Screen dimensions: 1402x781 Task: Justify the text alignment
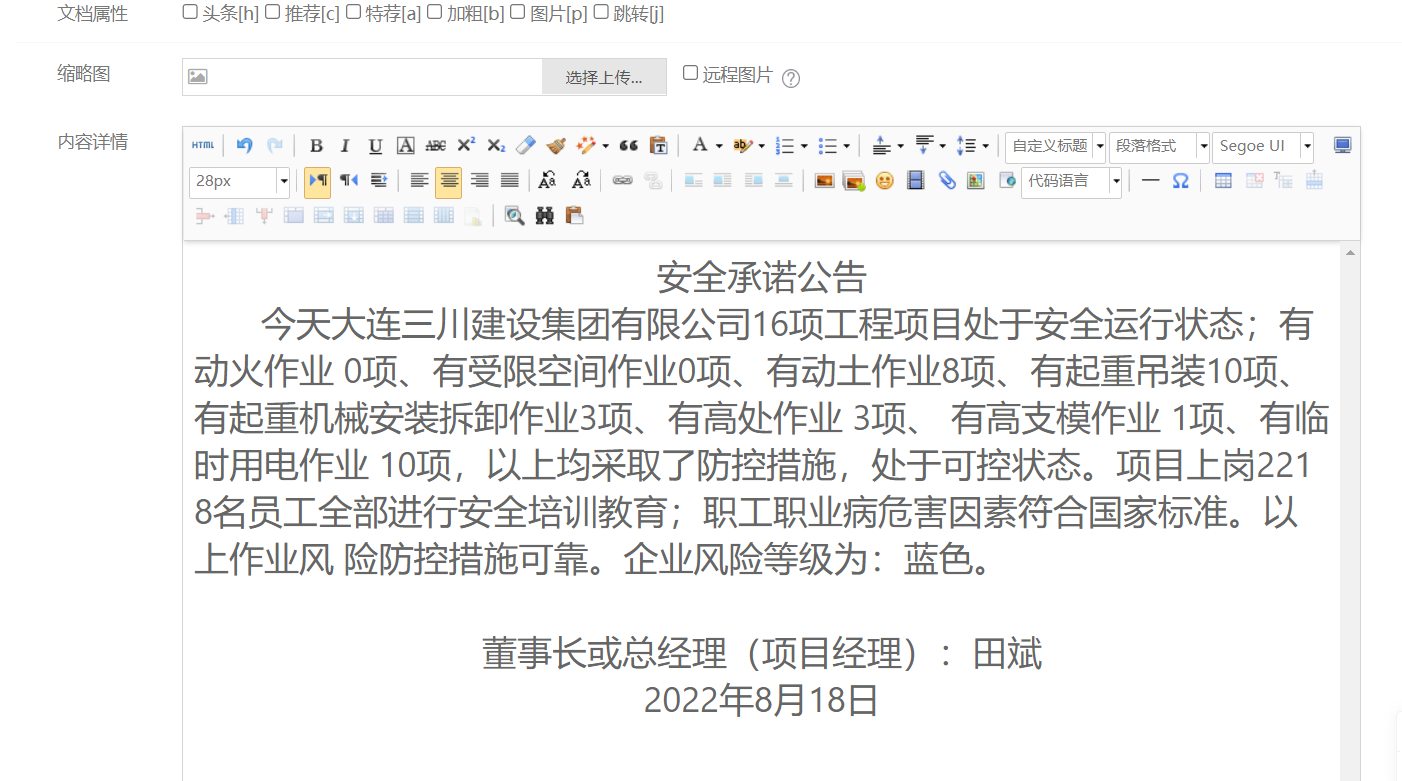[510, 181]
